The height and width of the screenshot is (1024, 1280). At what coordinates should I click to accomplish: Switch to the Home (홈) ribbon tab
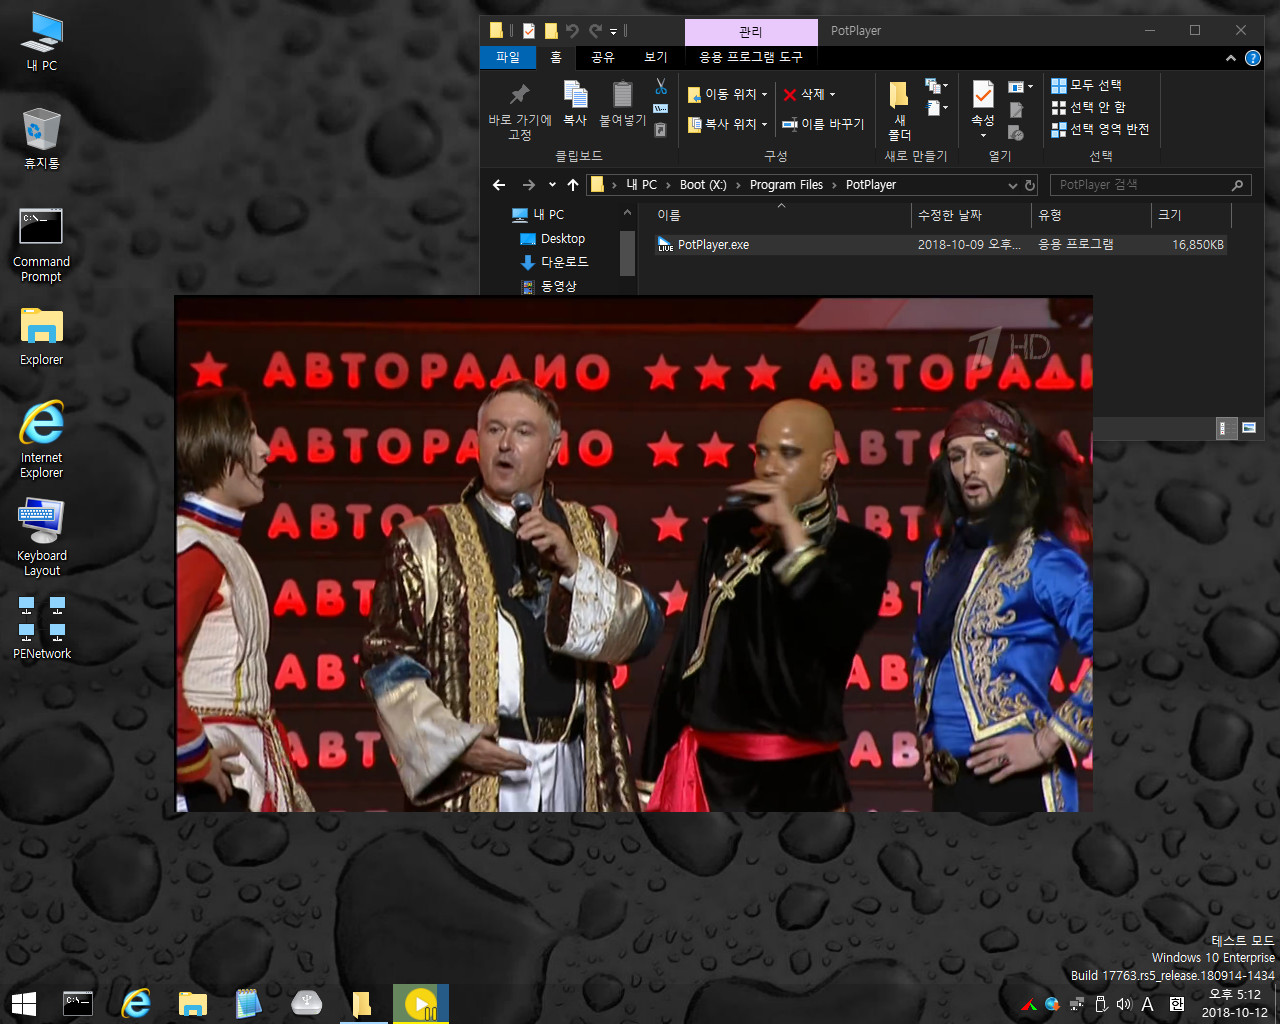pos(556,58)
